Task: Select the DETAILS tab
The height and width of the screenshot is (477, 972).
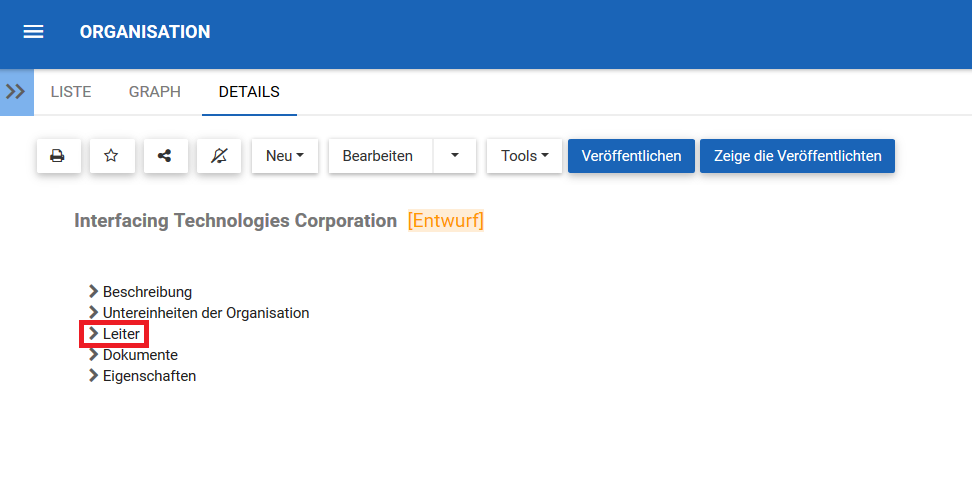Action: click(249, 92)
